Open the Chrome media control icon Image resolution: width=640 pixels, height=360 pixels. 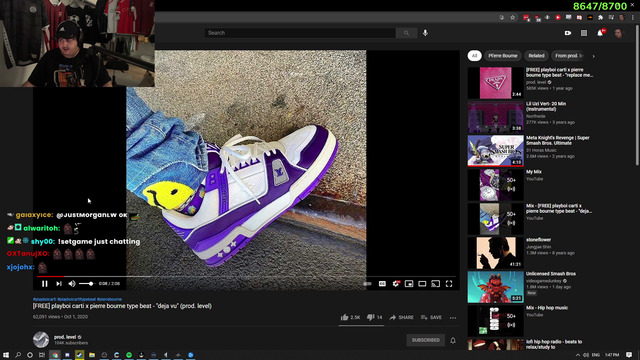[x=611, y=18]
